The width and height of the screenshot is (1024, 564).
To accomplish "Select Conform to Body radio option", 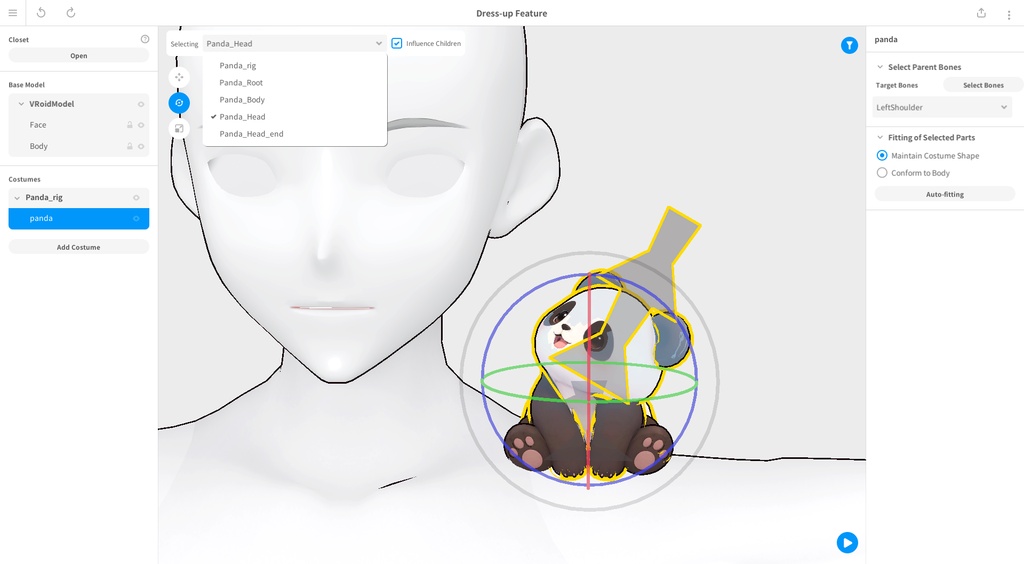I will tap(882, 173).
